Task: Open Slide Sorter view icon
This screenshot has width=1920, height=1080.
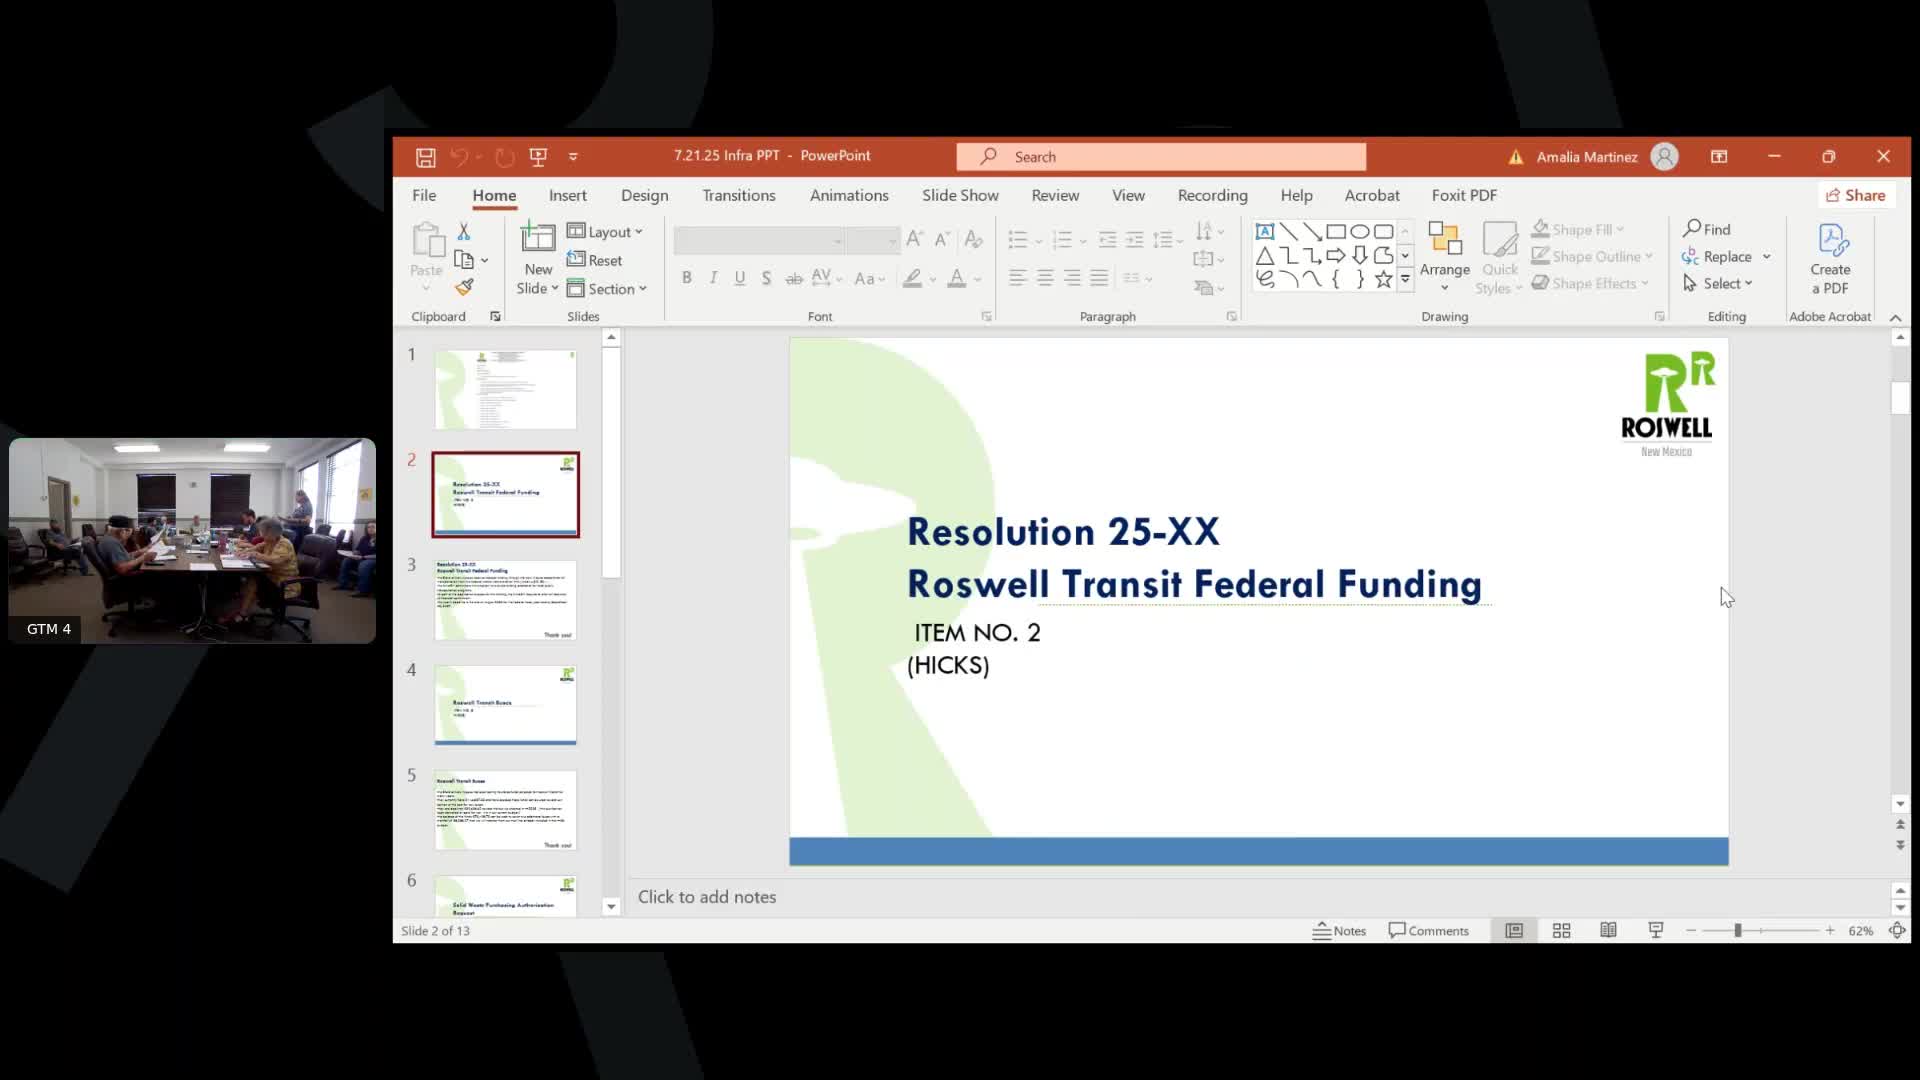Action: tap(1561, 931)
